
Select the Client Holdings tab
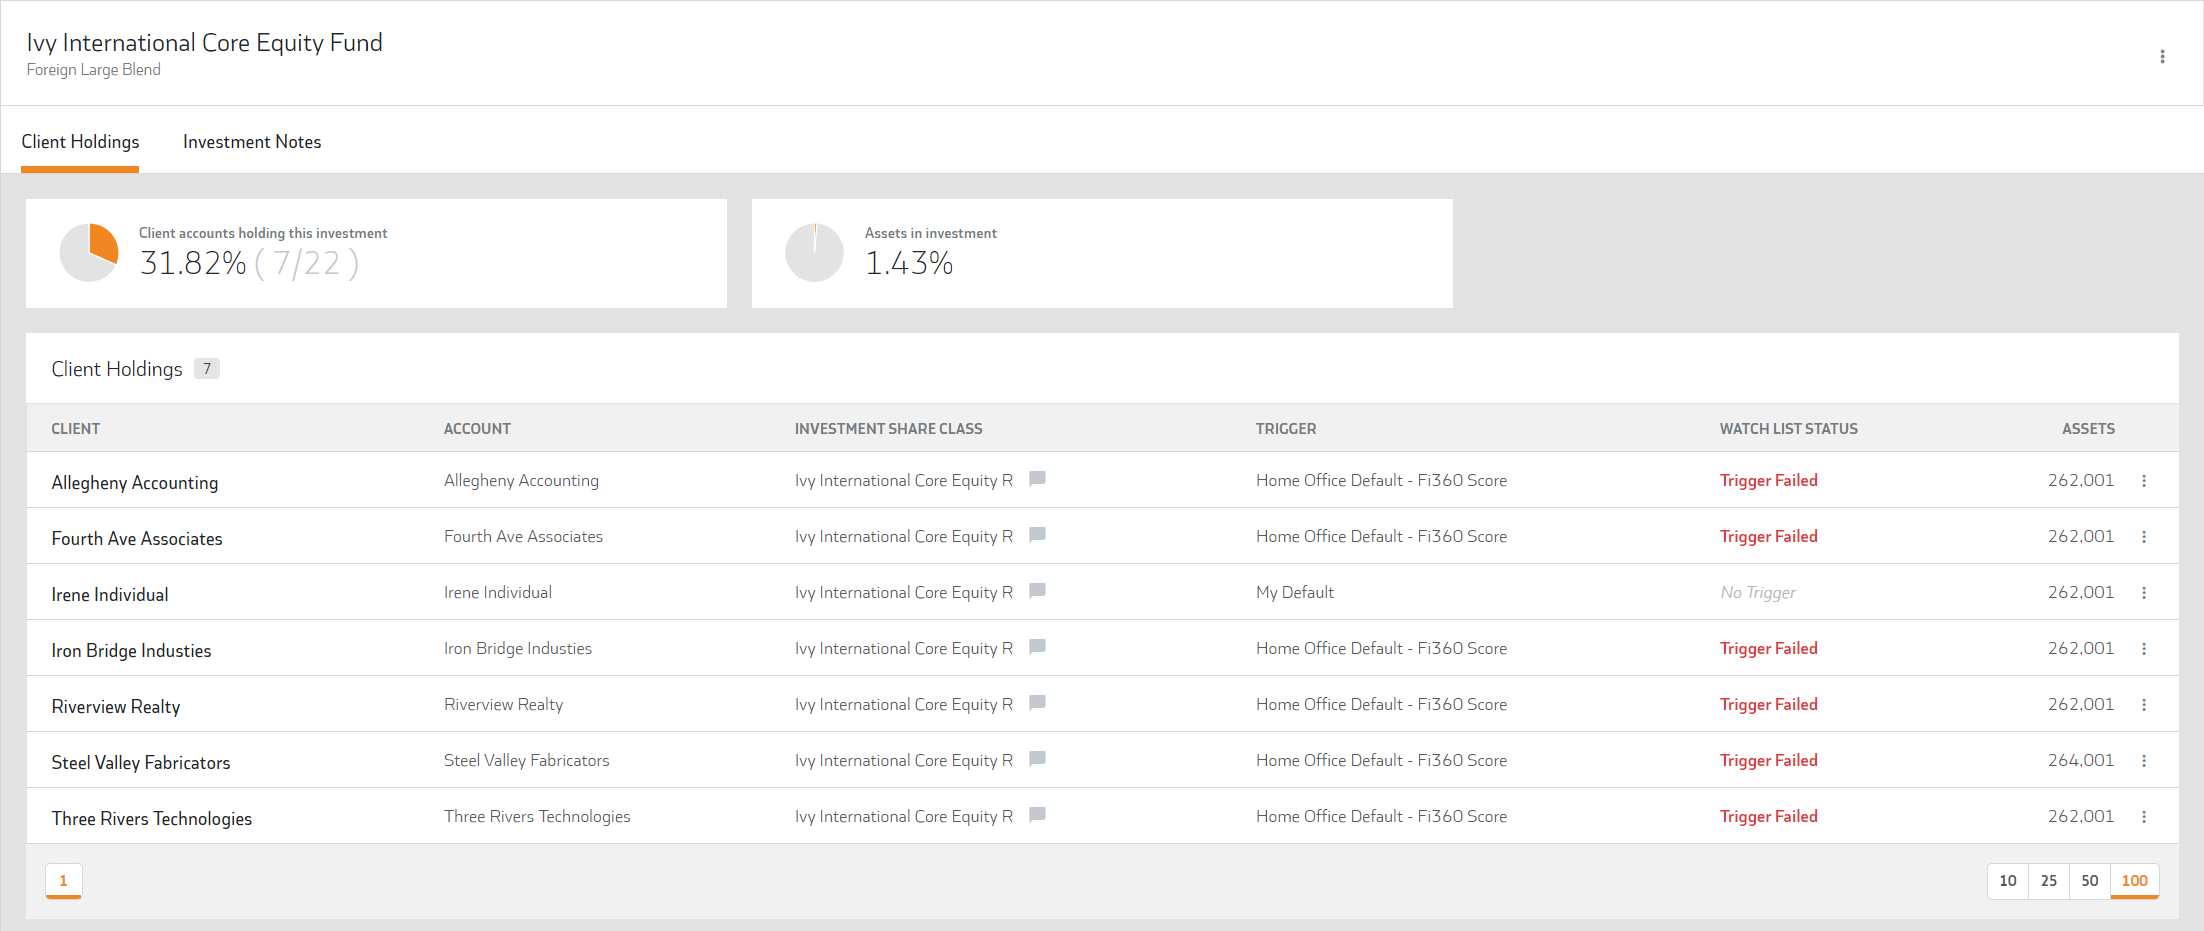pos(80,142)
